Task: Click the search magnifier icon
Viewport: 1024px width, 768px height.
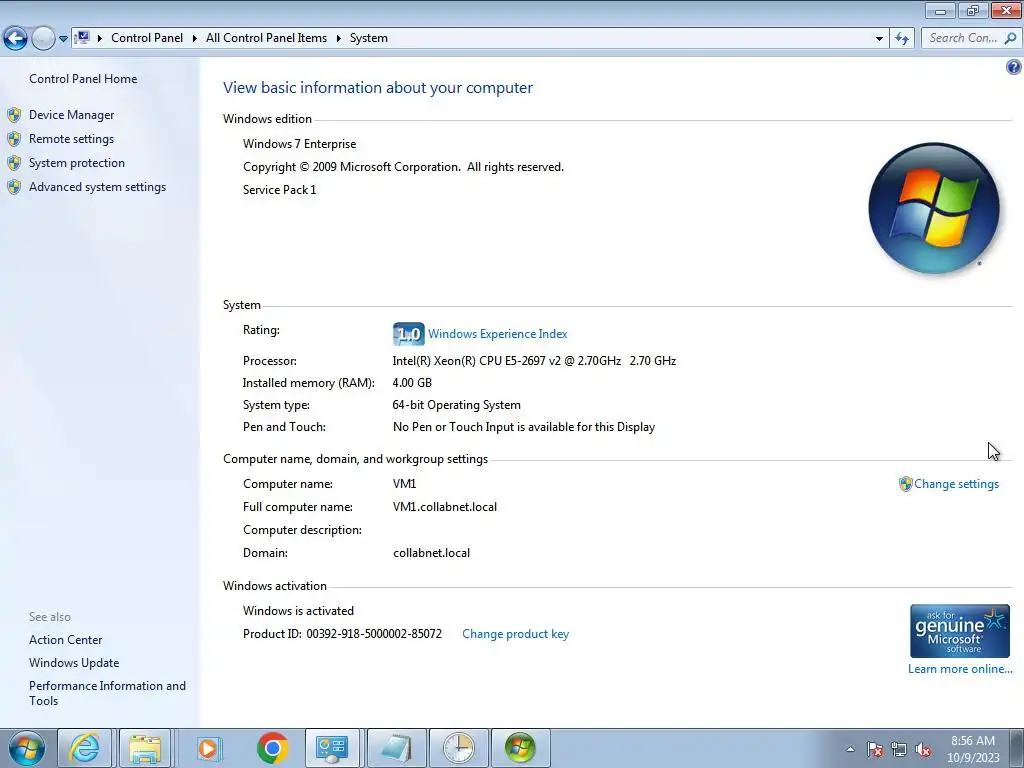Action: coord(1010,38)
